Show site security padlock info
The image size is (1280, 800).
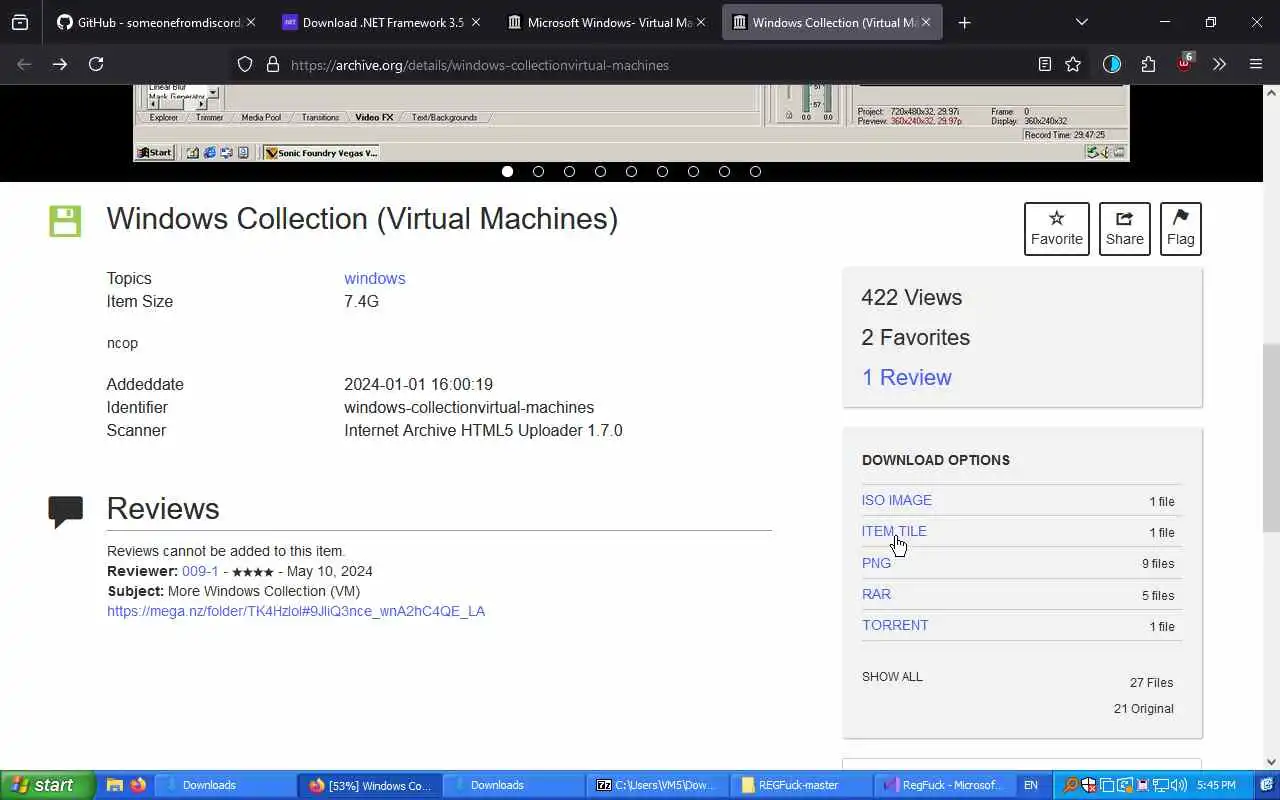coord(272,64)
